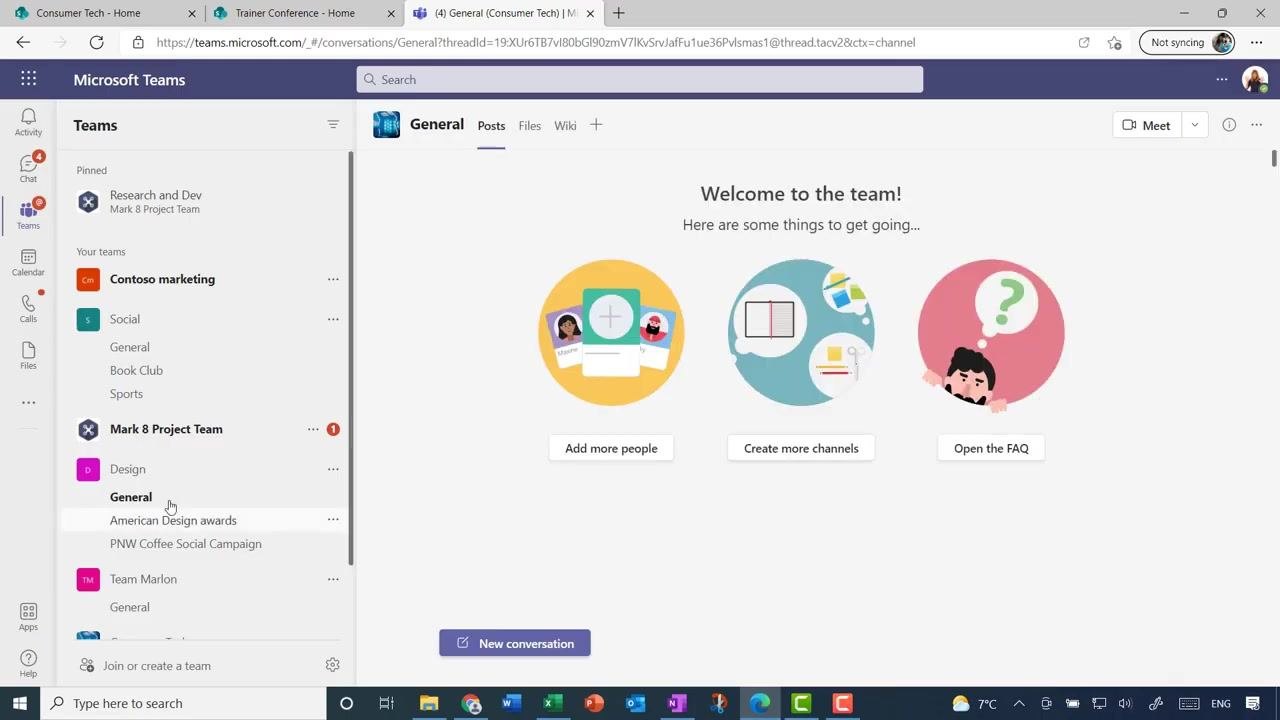Add a new tab to the channel

pyautogui.click(x=596, y=125)
